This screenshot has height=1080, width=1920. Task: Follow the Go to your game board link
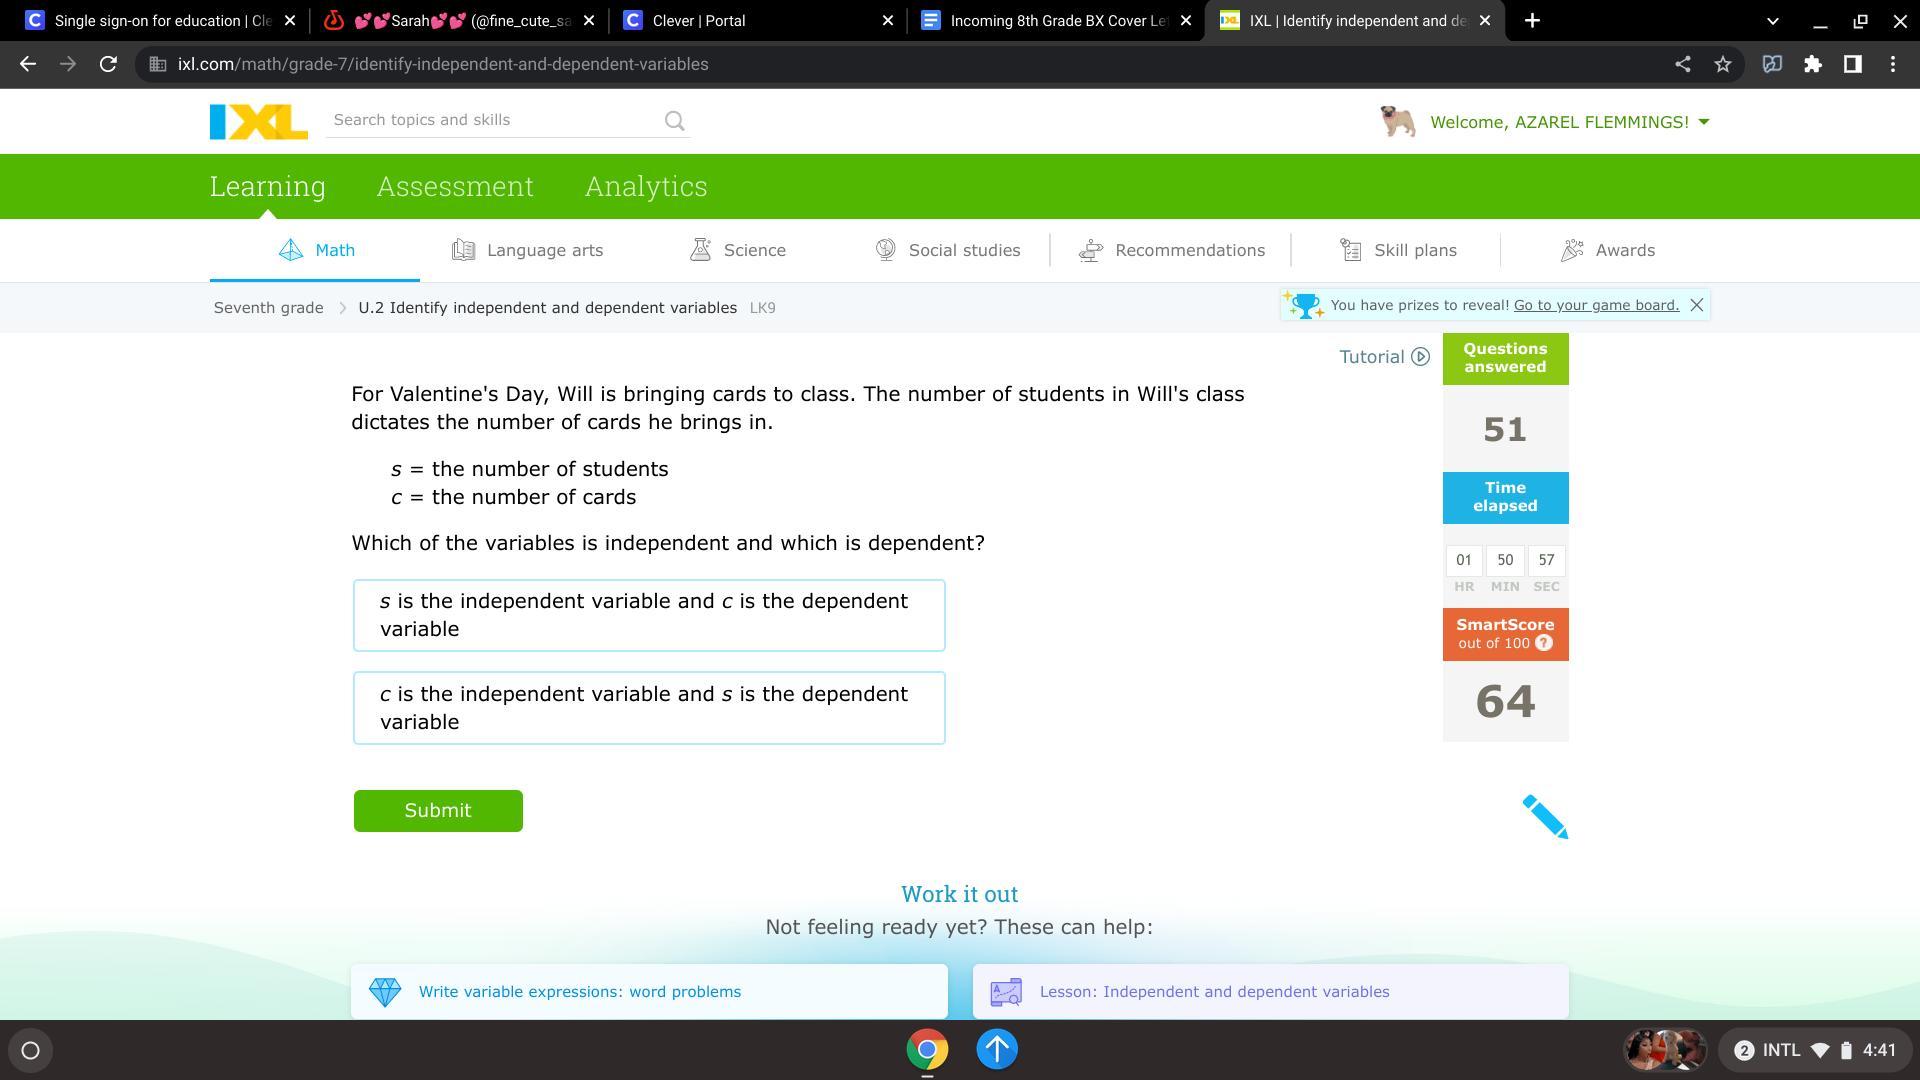tap(1596, 305)
